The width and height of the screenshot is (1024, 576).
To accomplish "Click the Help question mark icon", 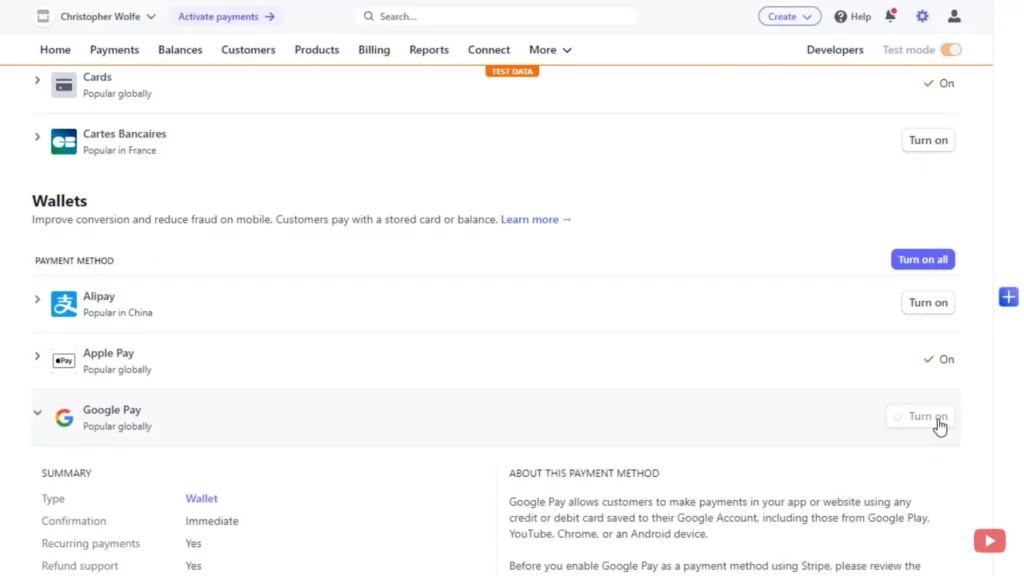I will pos(840,16).
